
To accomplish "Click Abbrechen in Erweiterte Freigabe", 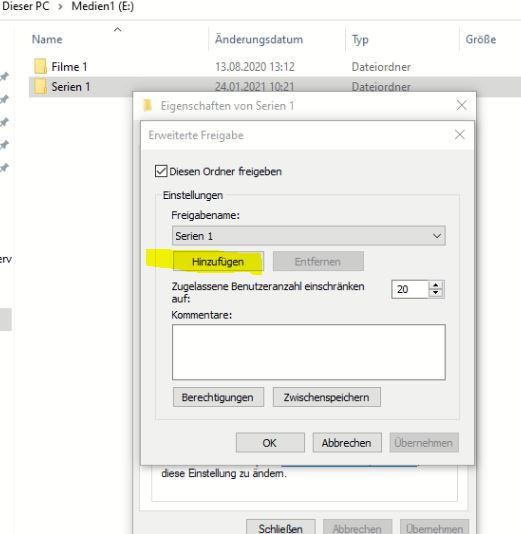I will pos(347,443).
